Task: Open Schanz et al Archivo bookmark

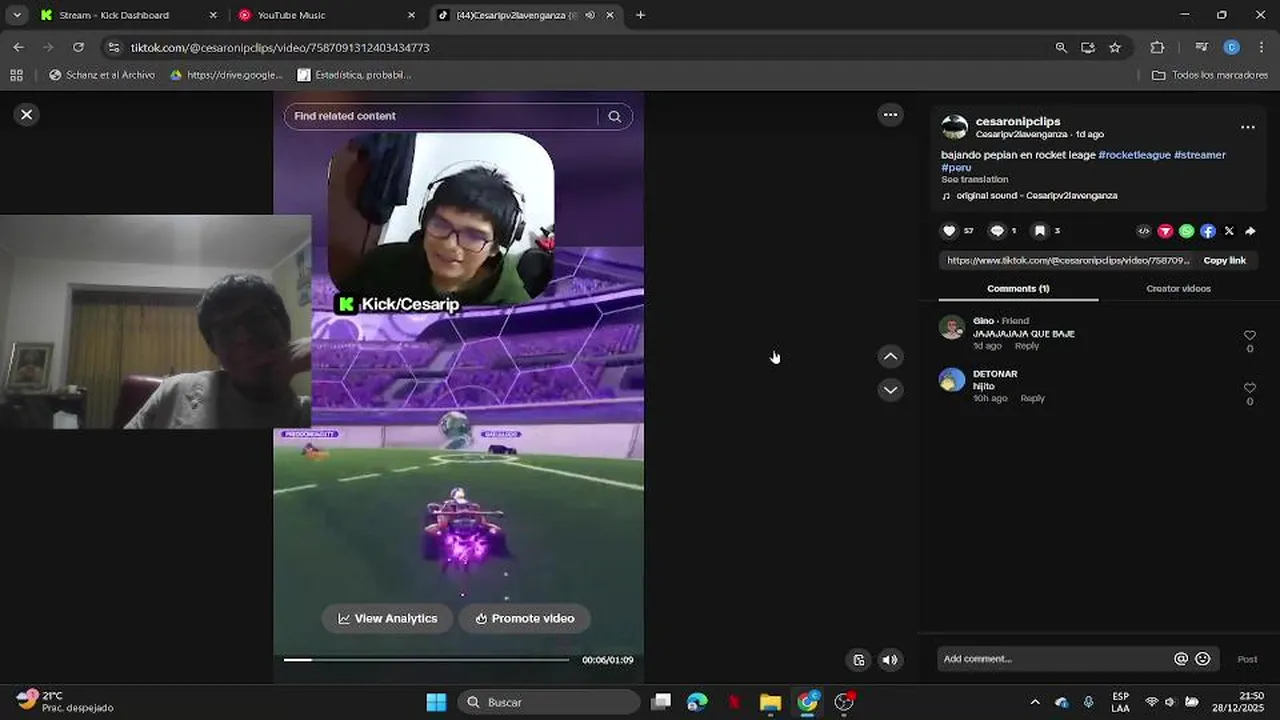Action: [102, 75]
